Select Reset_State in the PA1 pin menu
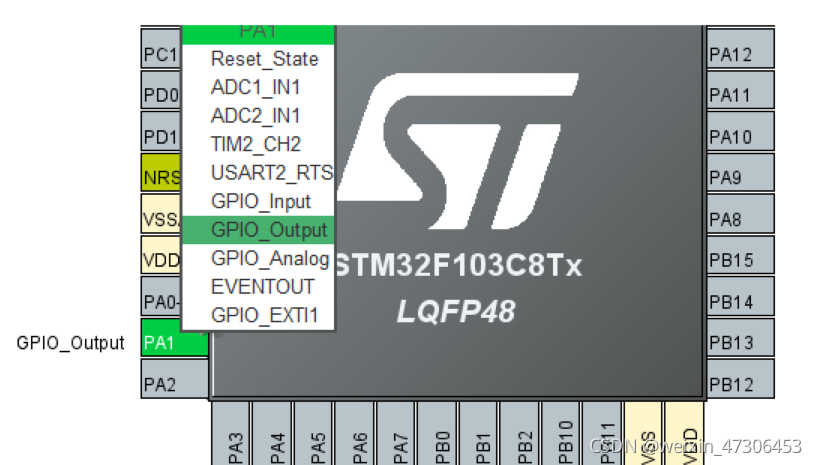 click(x=258, y=59)
